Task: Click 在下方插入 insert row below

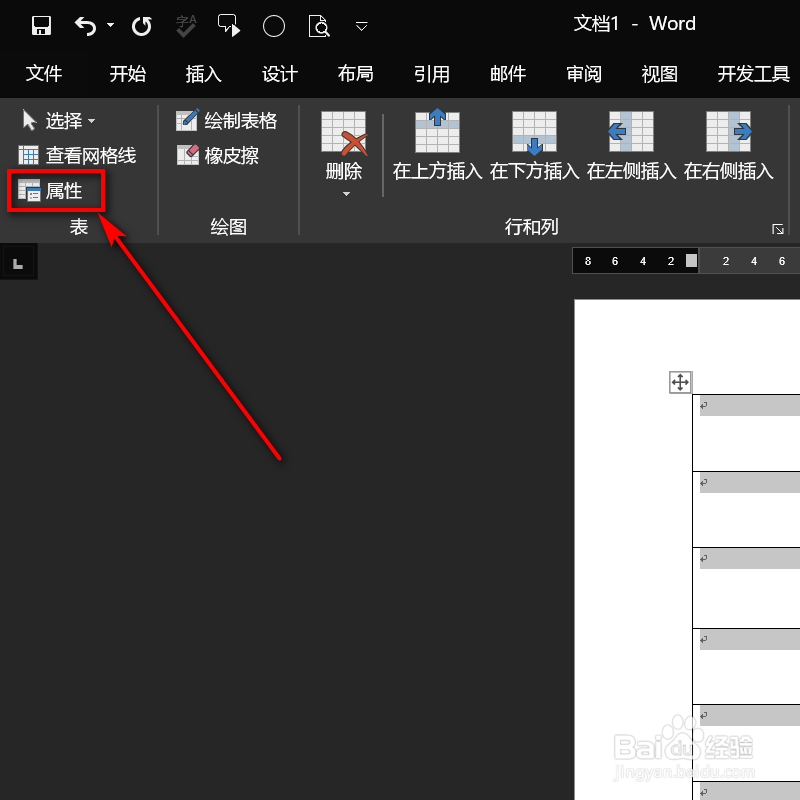Action: click(534, 146)
